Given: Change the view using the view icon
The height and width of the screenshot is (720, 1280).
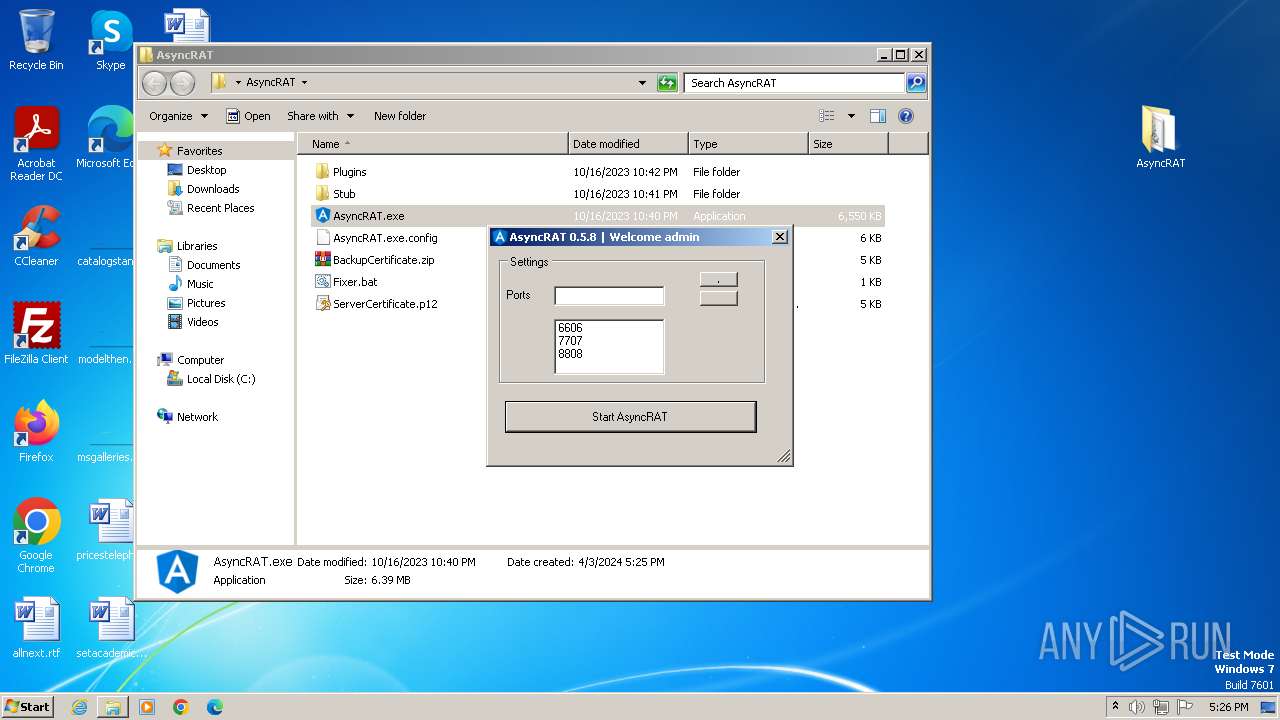Looking at the screenshot, I should [x=827, y=116].
